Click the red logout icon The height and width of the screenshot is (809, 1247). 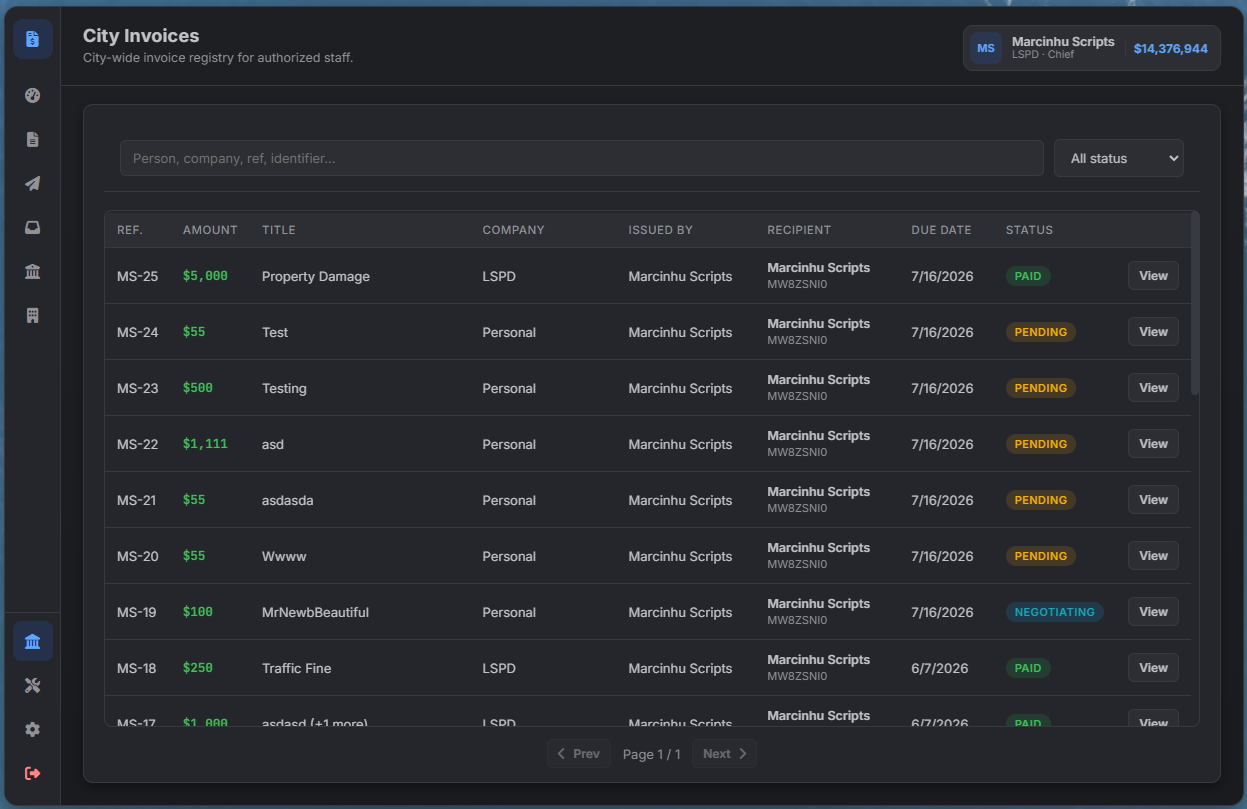point(33,774)
